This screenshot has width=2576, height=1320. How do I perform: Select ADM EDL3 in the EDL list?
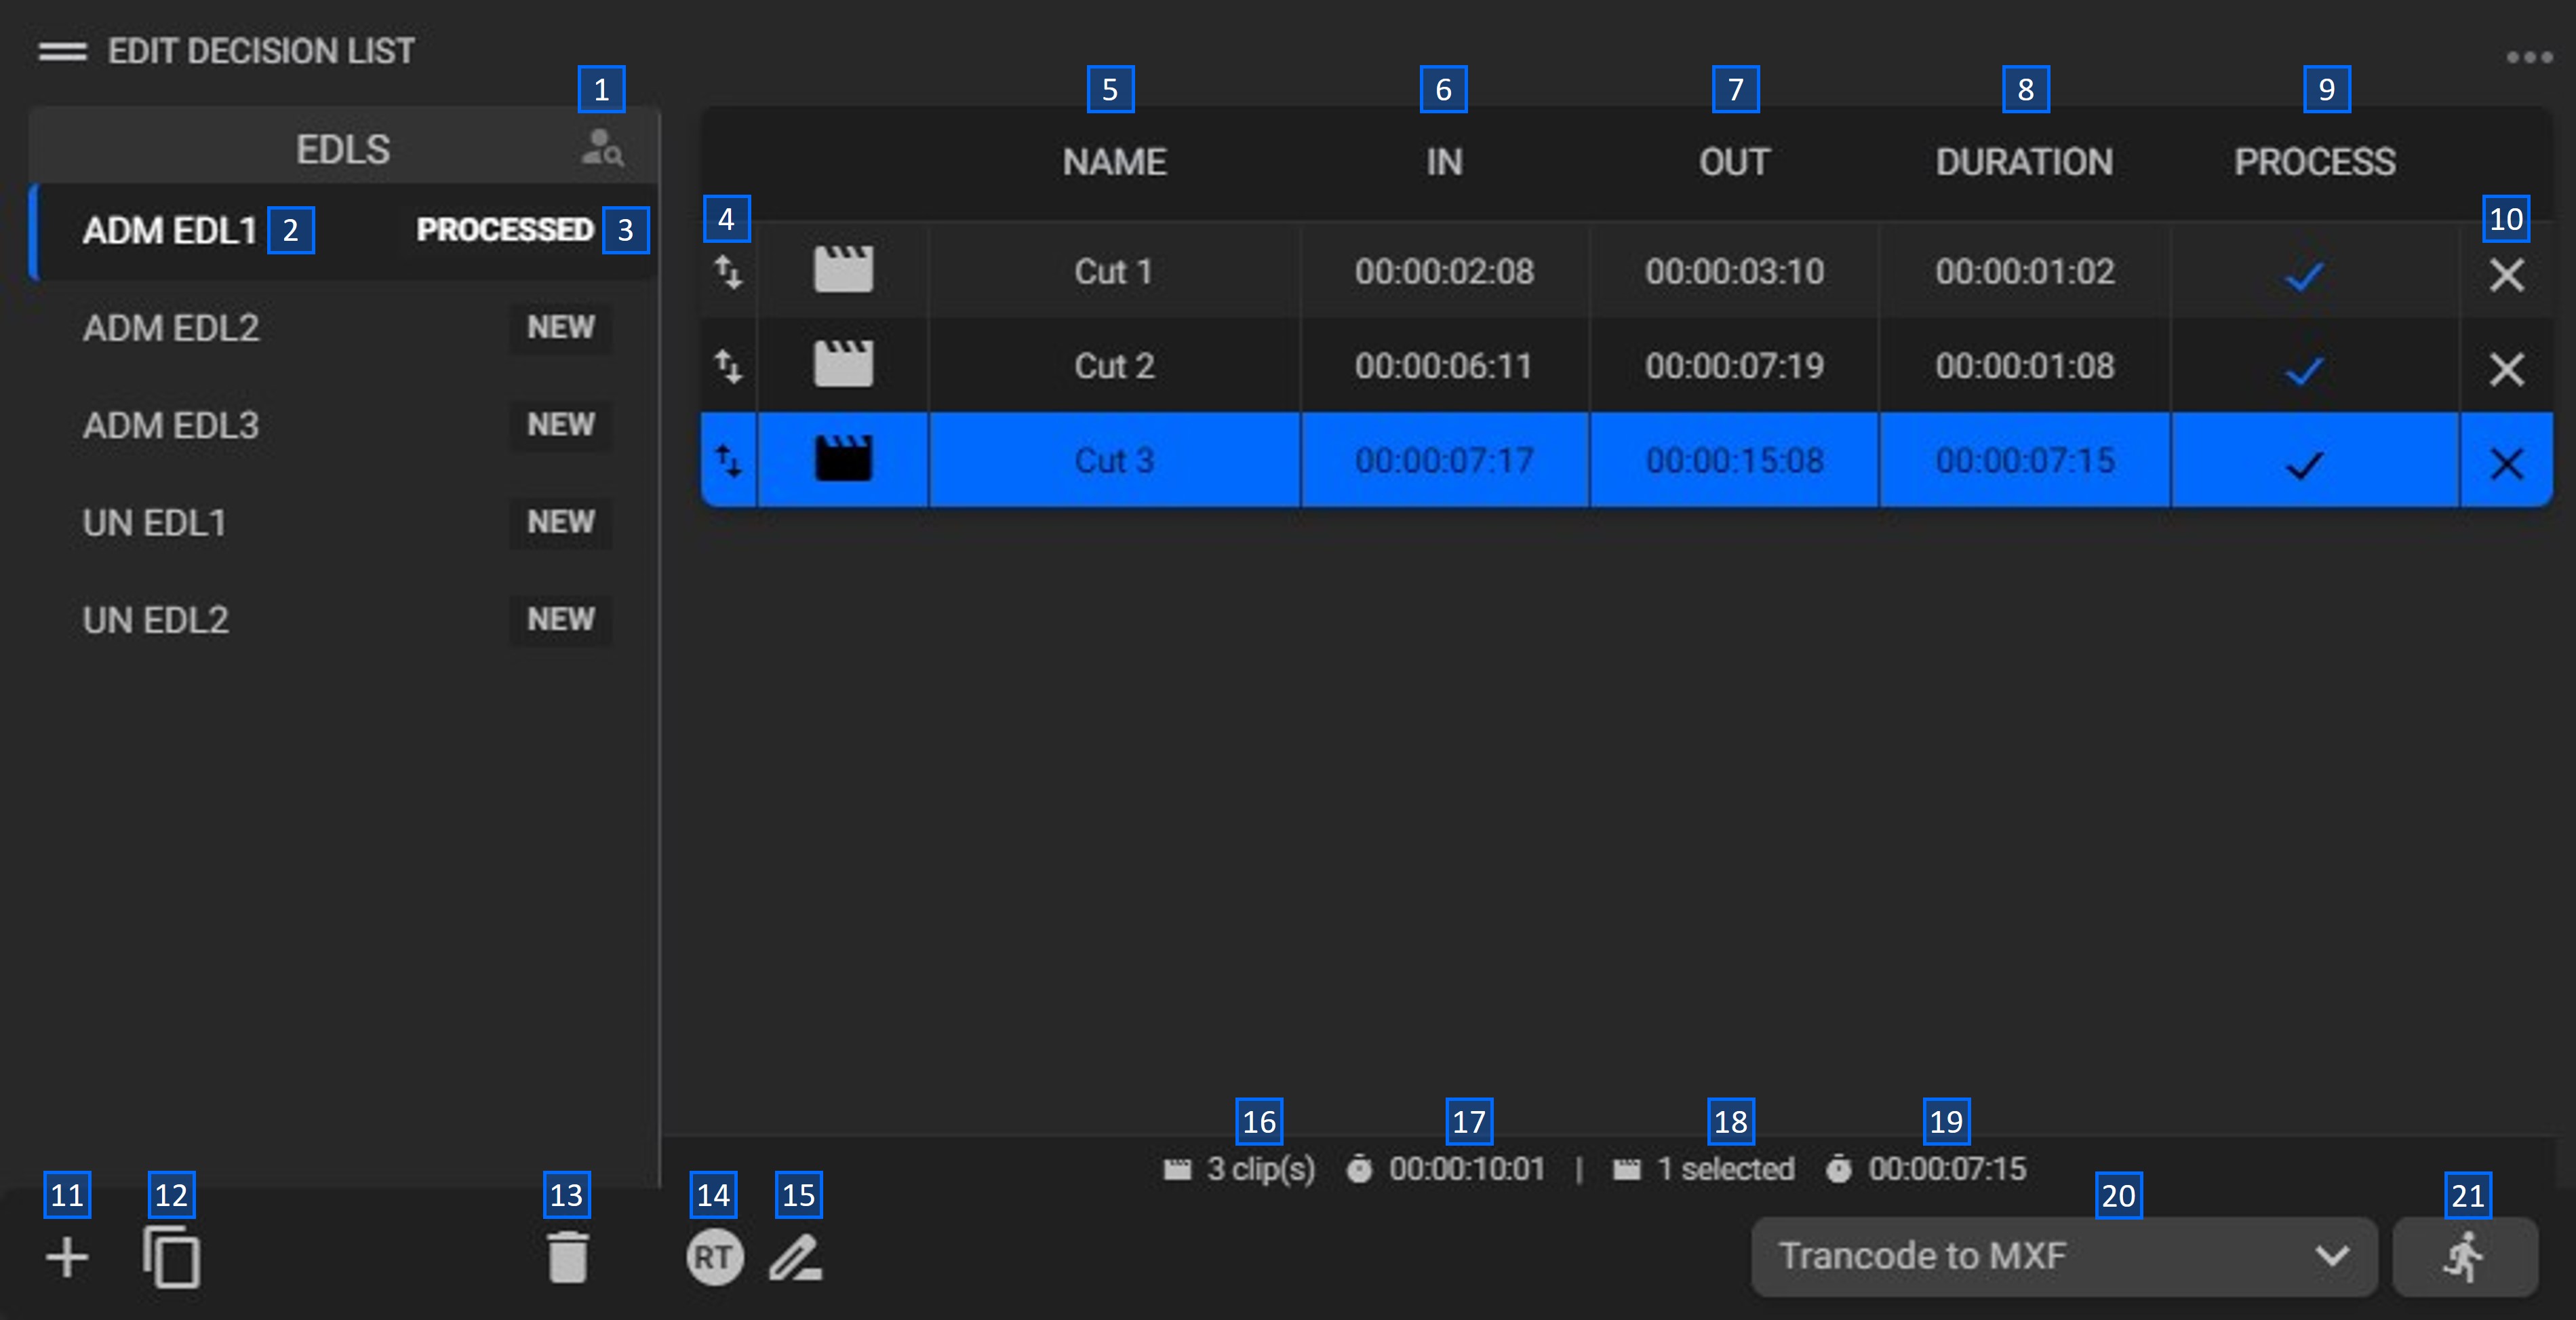[x=344, y=425]
